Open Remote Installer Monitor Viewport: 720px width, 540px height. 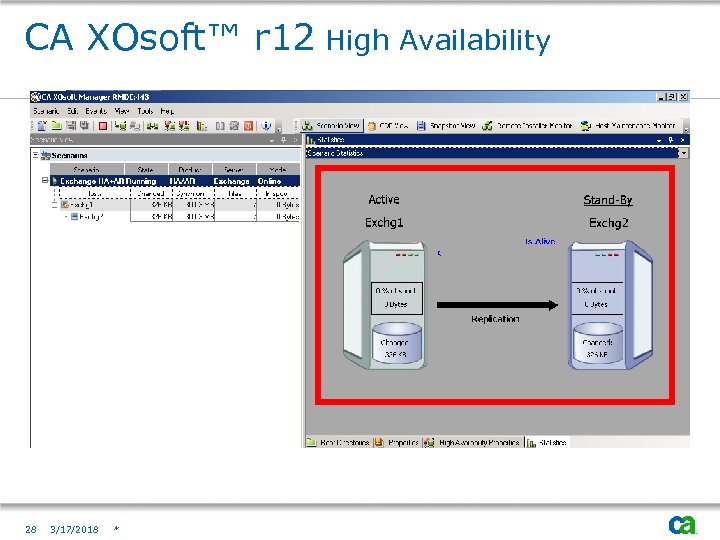527,125
